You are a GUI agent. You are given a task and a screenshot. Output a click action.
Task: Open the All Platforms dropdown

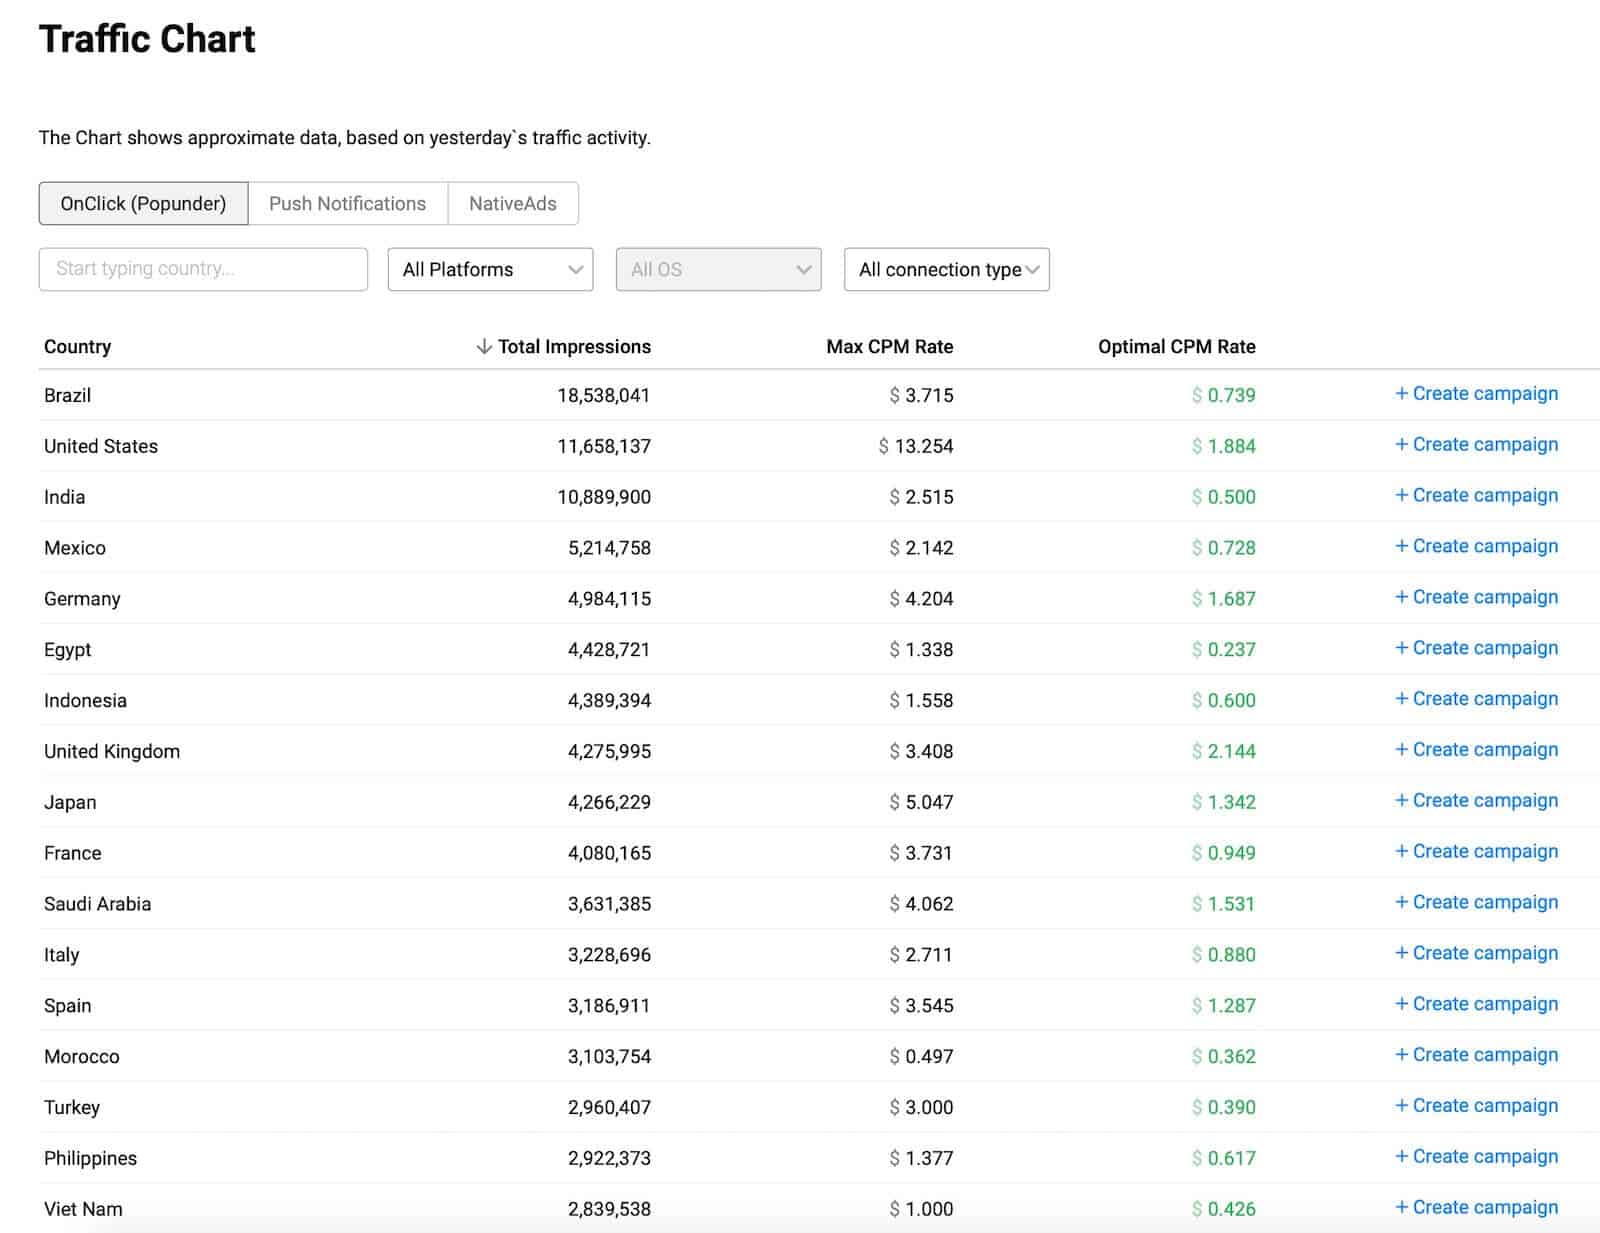[490, 270]
